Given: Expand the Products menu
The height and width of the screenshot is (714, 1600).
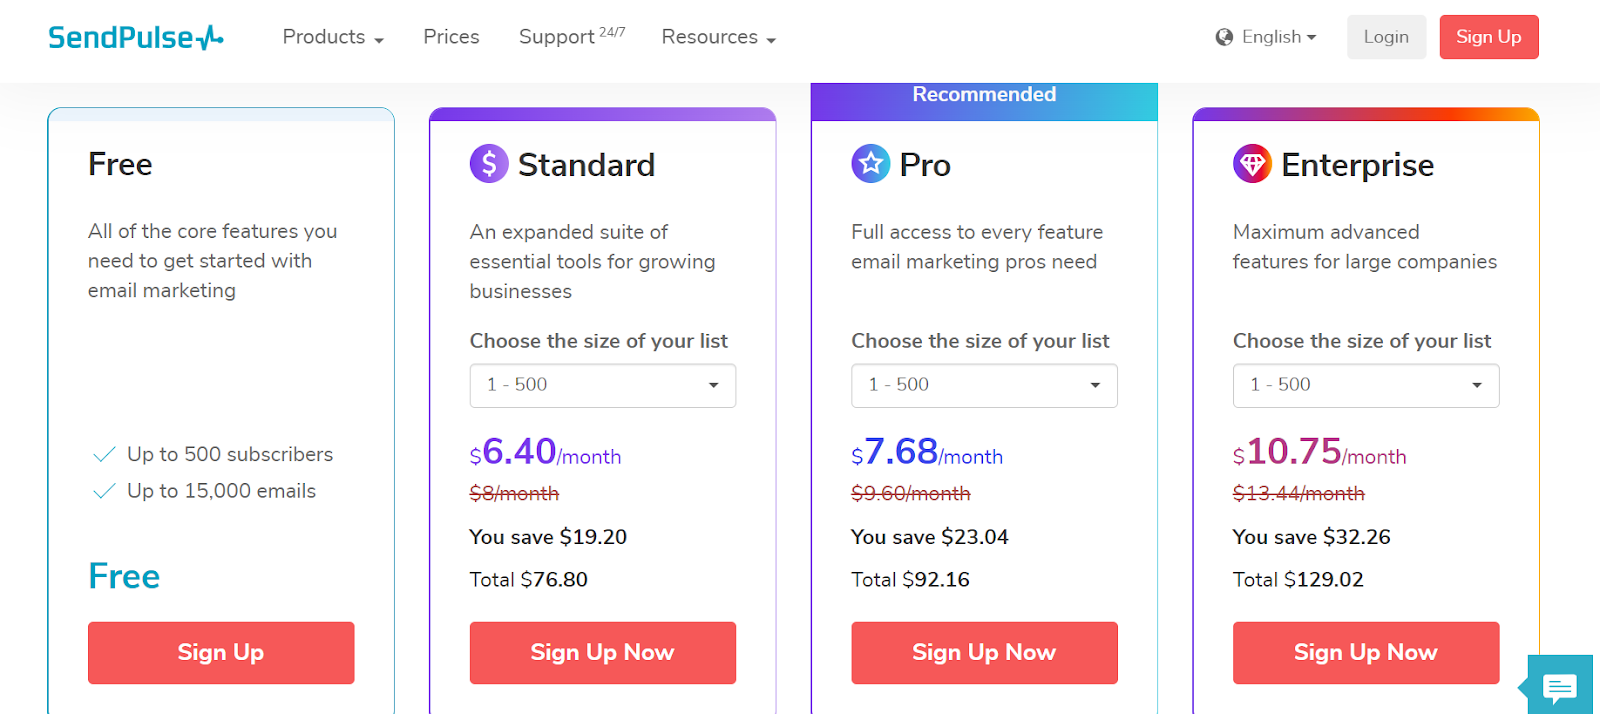Looking at the screenshot, I should (332, 37).
